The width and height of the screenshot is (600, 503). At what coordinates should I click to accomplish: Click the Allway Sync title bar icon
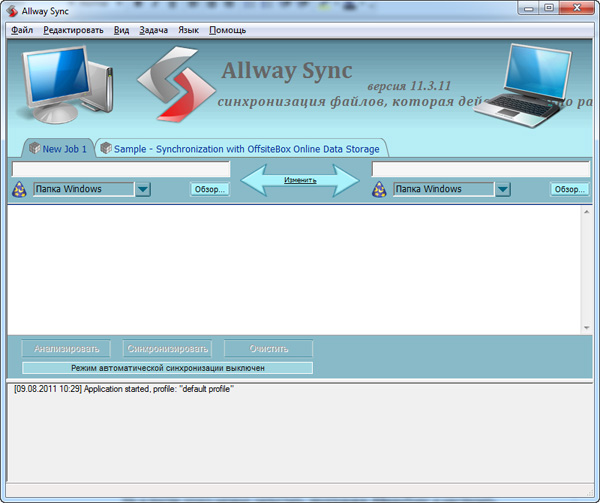(x=12, y=10)
